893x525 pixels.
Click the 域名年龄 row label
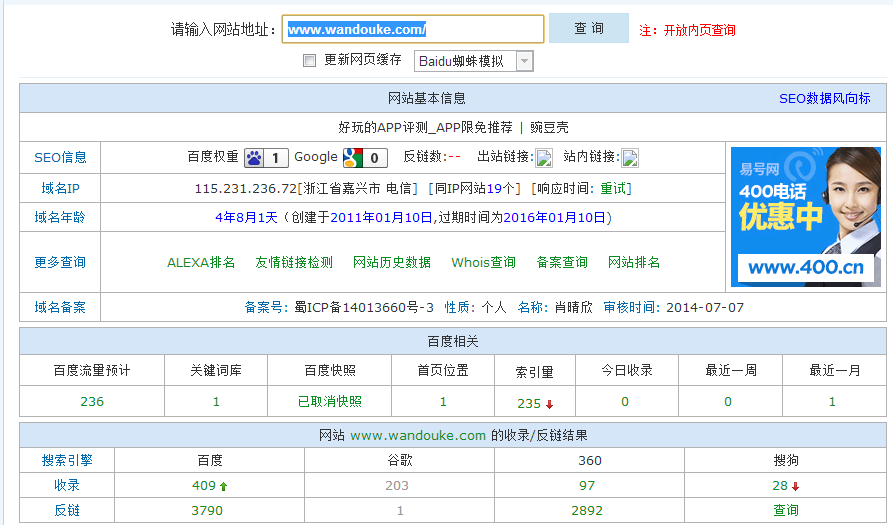60,218
